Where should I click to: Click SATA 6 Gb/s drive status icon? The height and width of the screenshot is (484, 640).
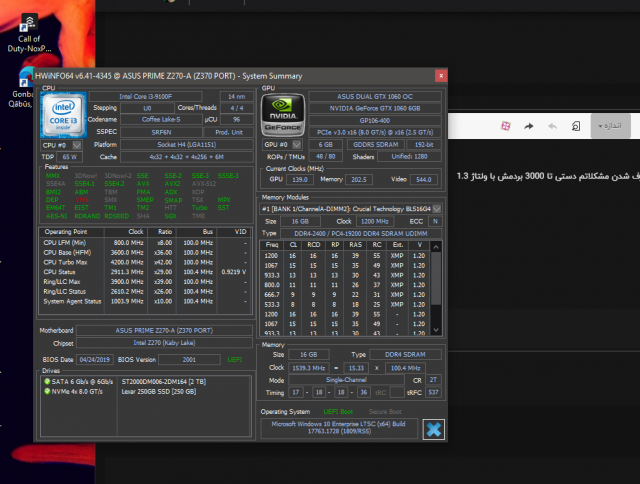pyautogui.click(x=47, y=382)
